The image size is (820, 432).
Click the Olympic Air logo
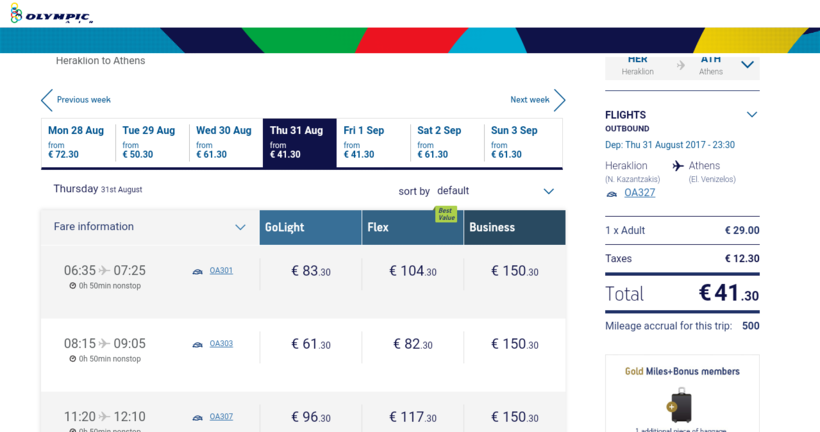point(50,13)
